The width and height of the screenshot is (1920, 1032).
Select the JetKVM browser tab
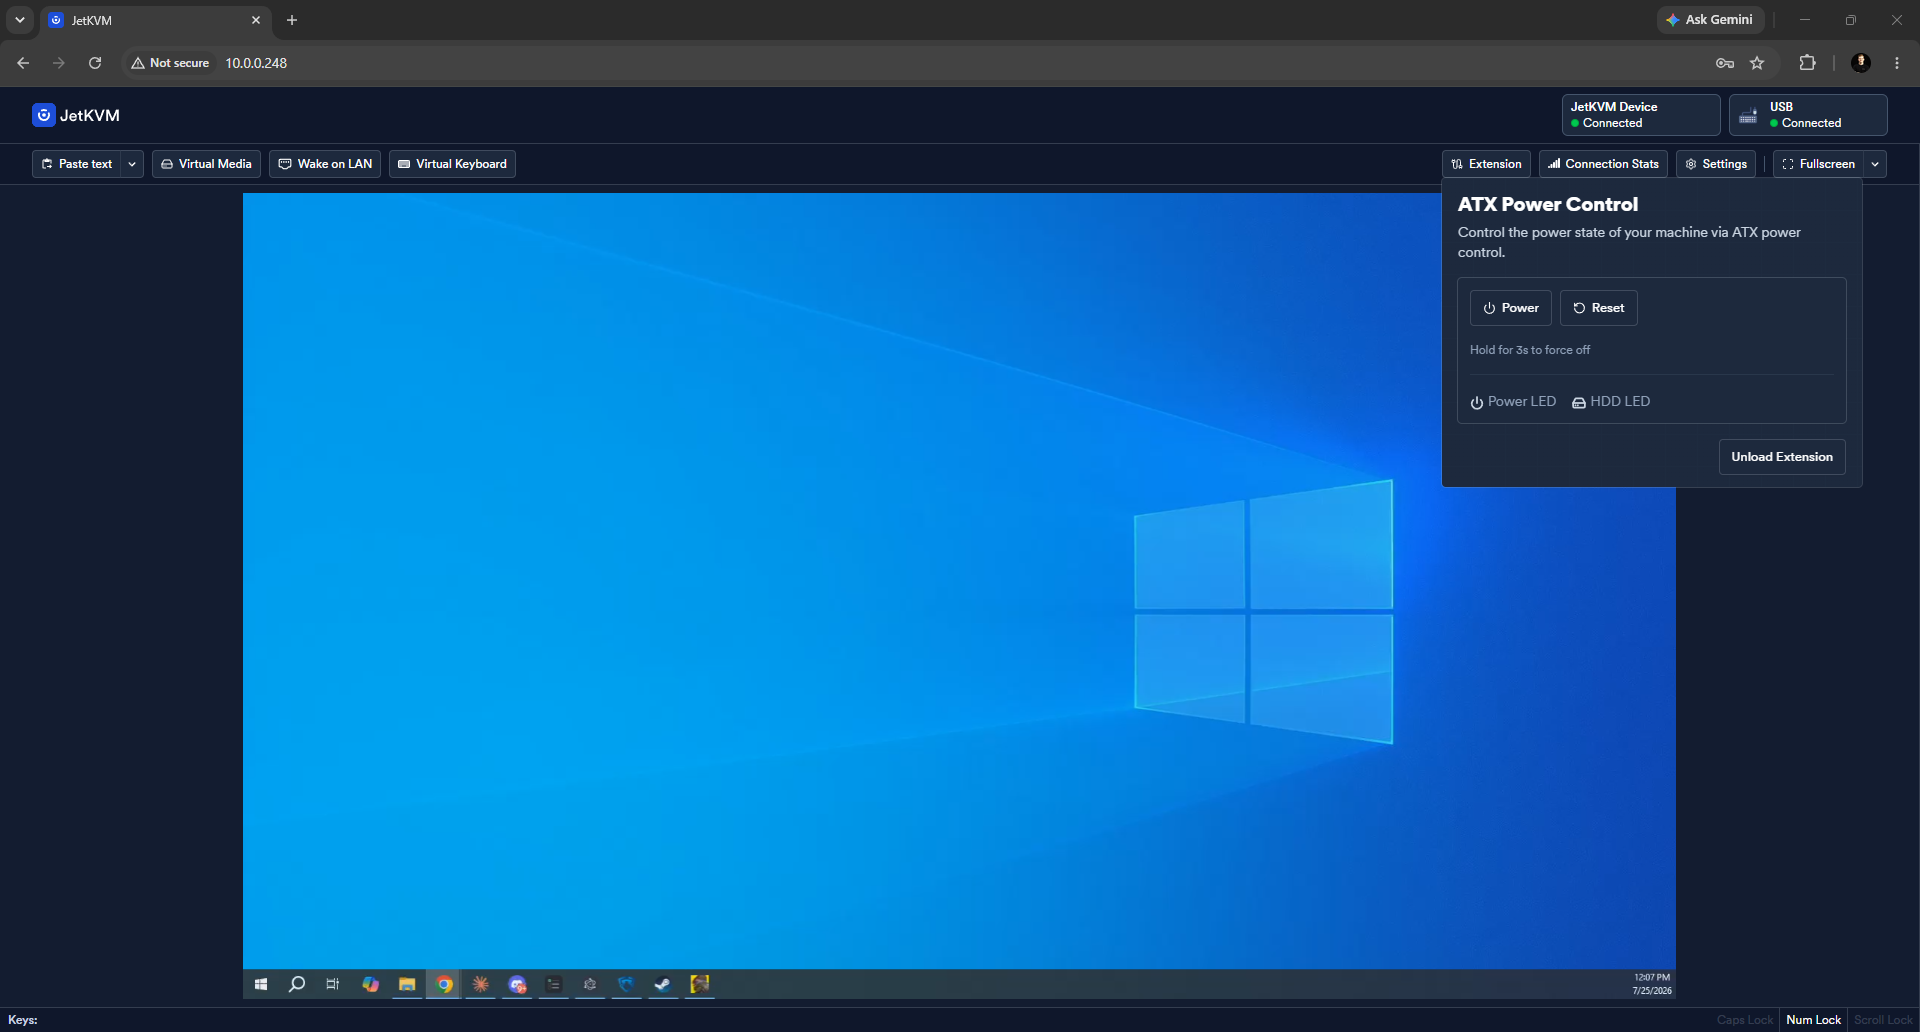tap(156, 20)
